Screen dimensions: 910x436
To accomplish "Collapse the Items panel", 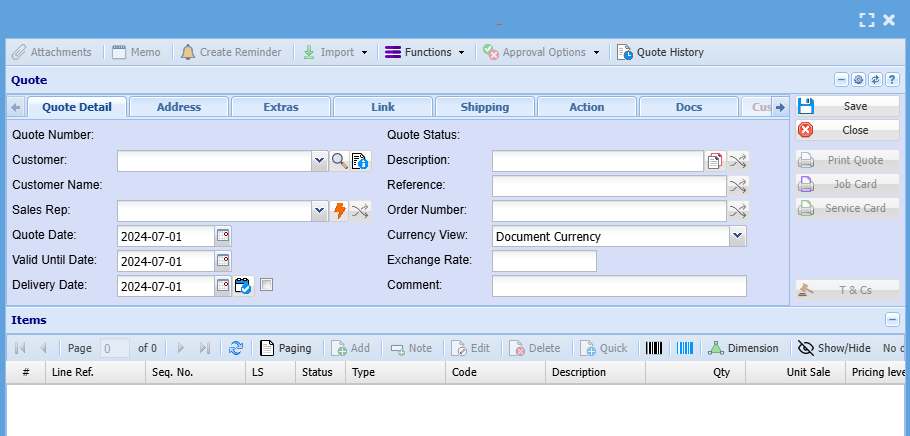I will point(892,320).
